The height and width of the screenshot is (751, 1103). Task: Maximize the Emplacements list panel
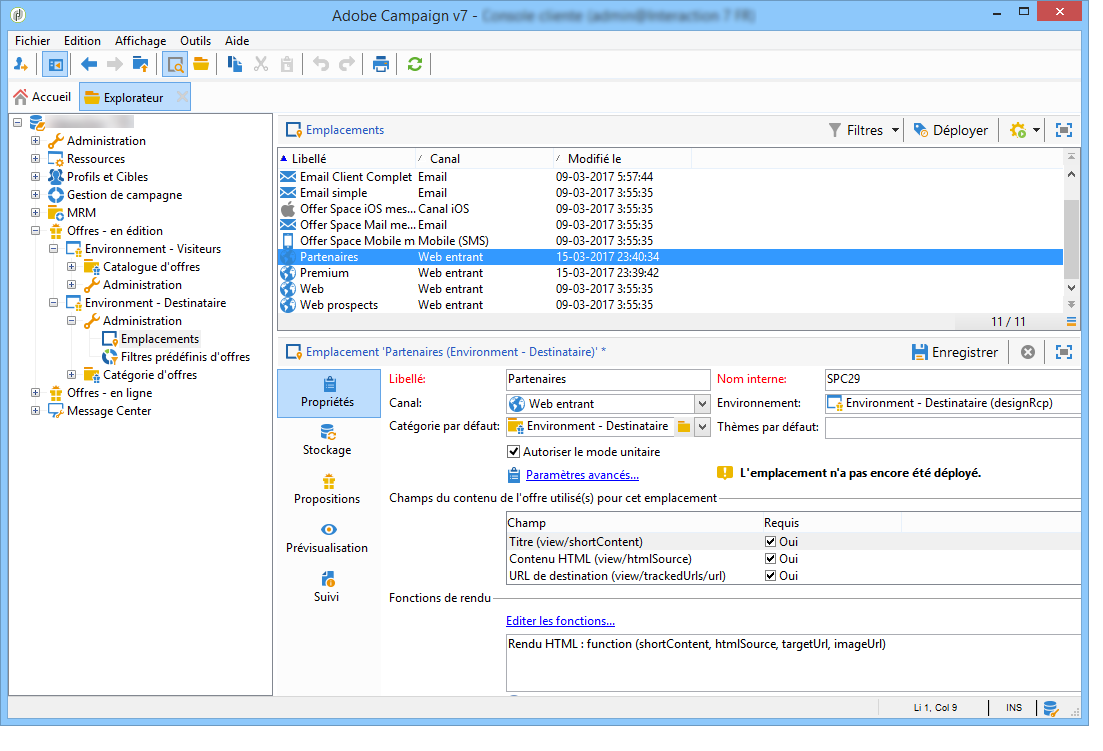pos(1064,130)
